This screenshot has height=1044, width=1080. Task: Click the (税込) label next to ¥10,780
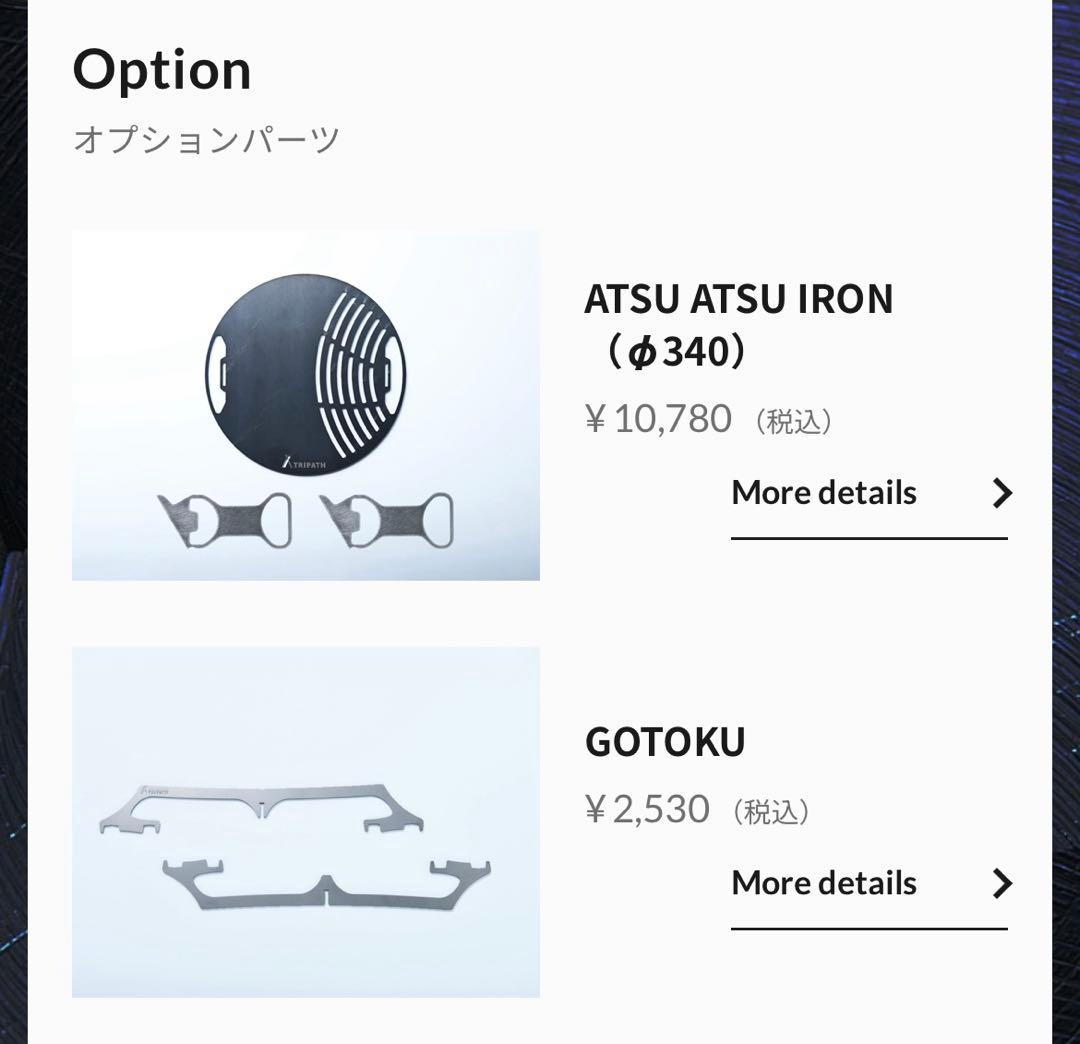[x=794, y=421]
